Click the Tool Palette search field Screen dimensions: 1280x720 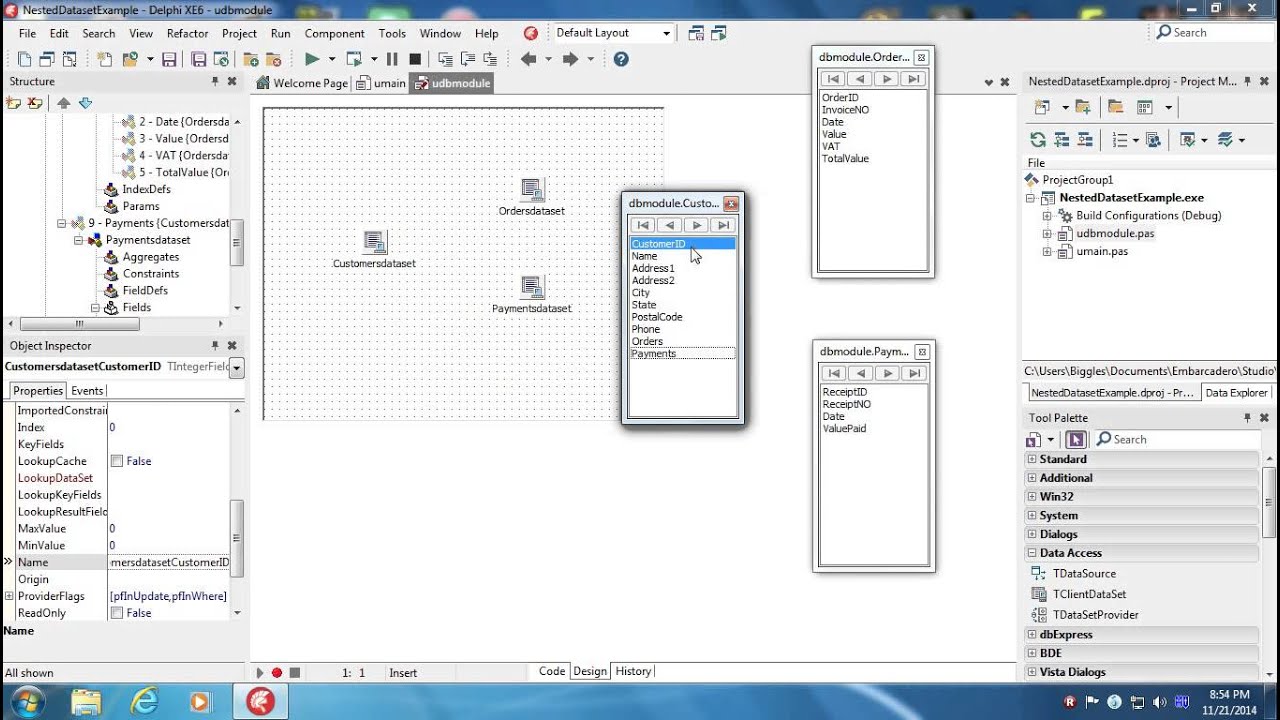[1176, 439]
